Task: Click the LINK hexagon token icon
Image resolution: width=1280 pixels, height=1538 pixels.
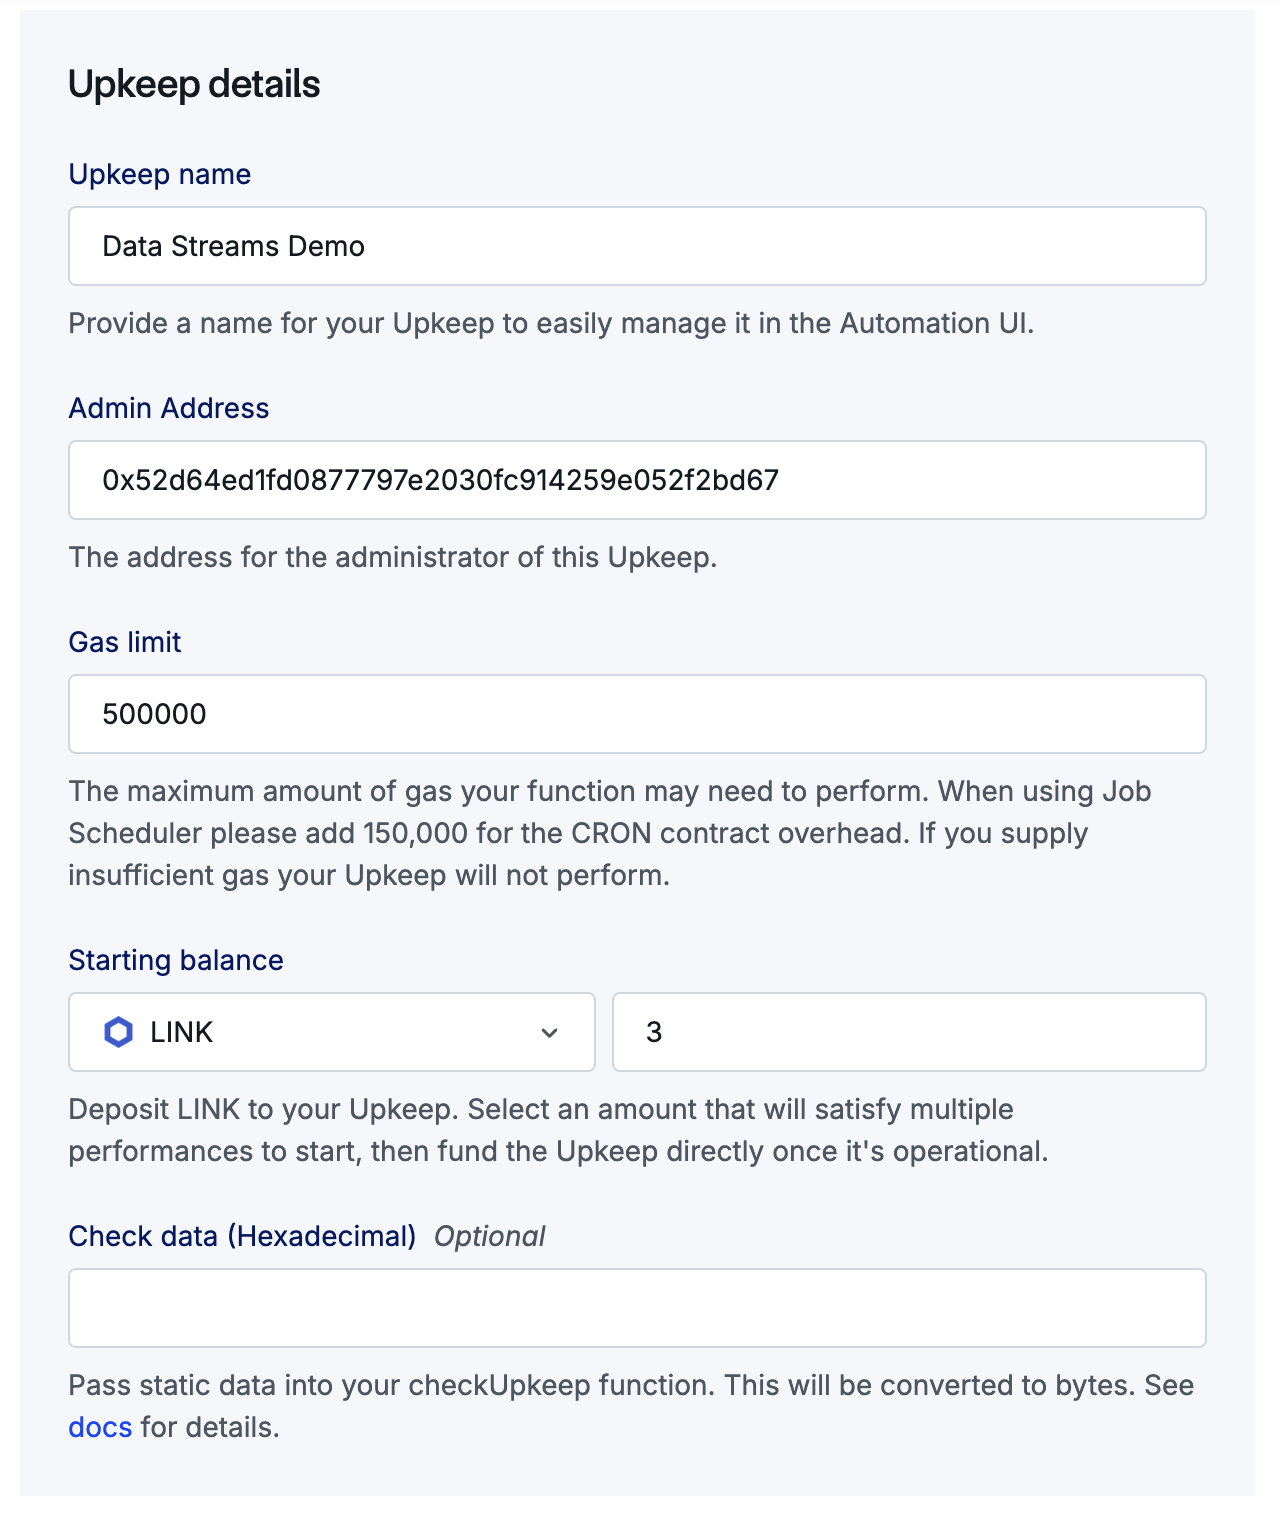Action: point(118,1032)
